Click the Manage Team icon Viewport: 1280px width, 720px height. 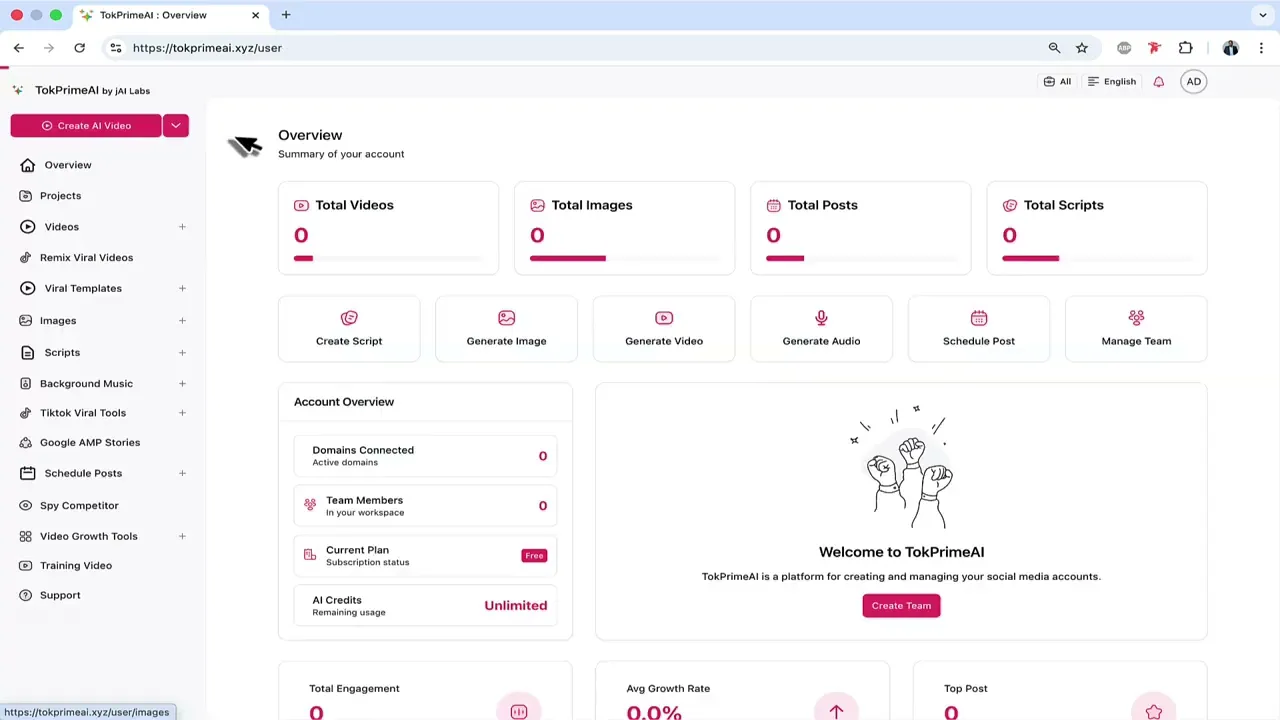point(1136,318)
